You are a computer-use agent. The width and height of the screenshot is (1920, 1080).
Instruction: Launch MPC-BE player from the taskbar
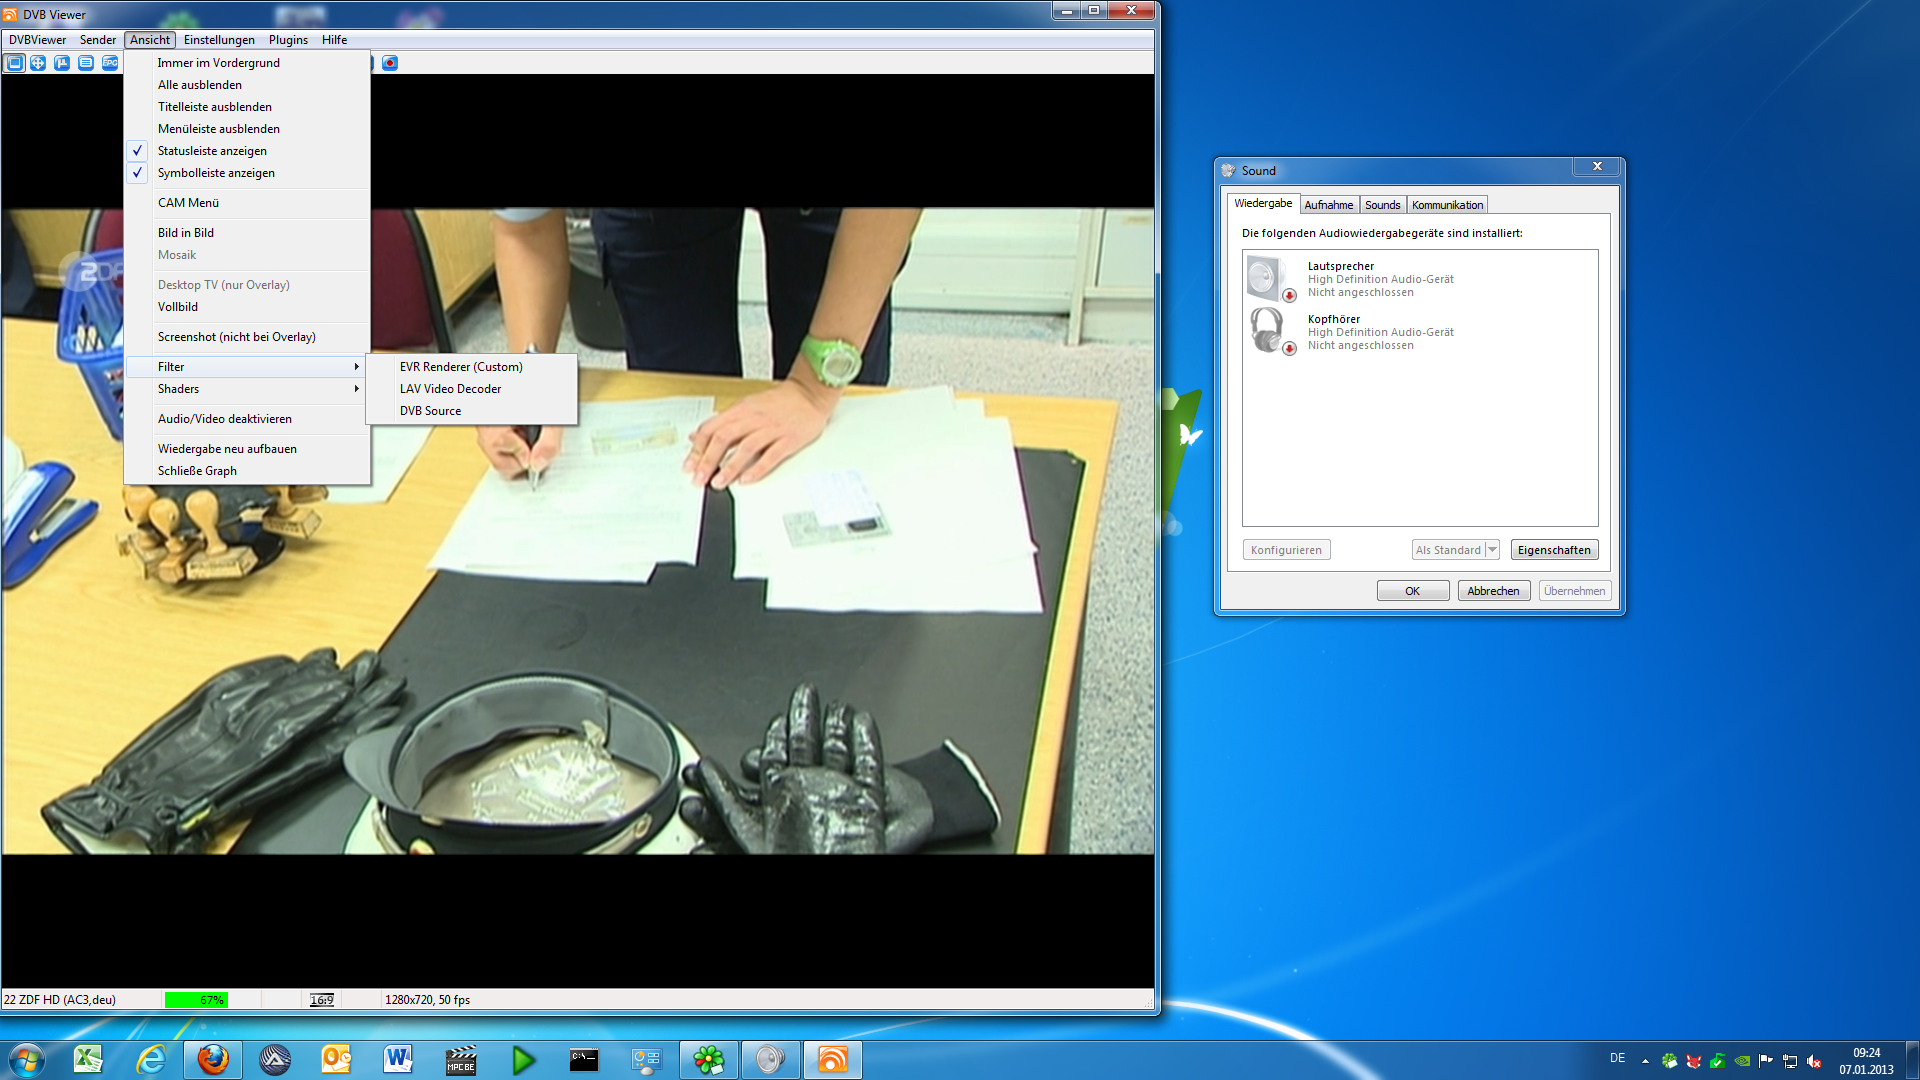pyautogui.click(x=460, y=1059)
